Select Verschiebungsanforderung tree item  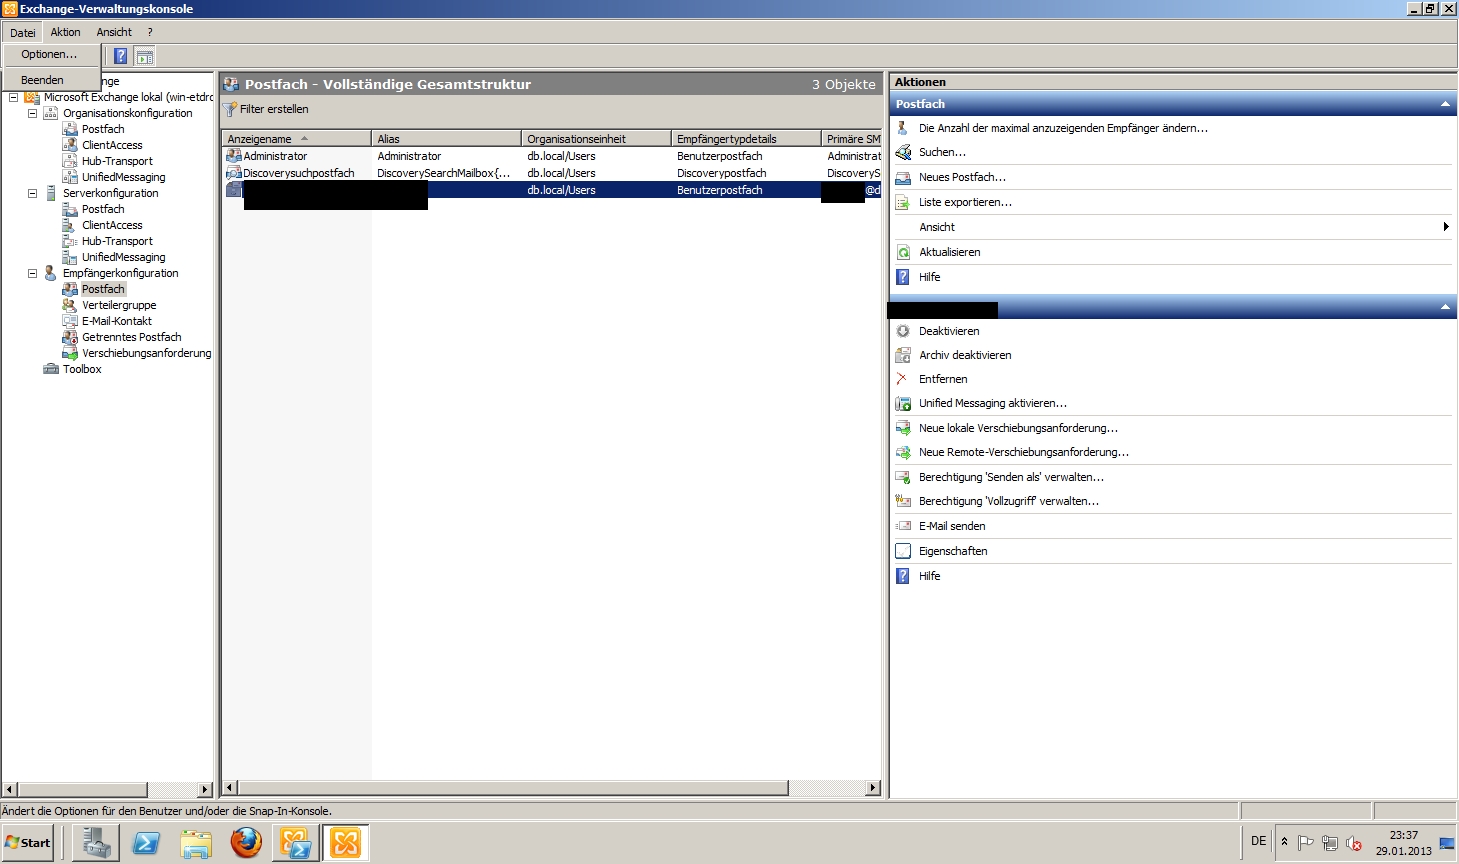[146, 353]
